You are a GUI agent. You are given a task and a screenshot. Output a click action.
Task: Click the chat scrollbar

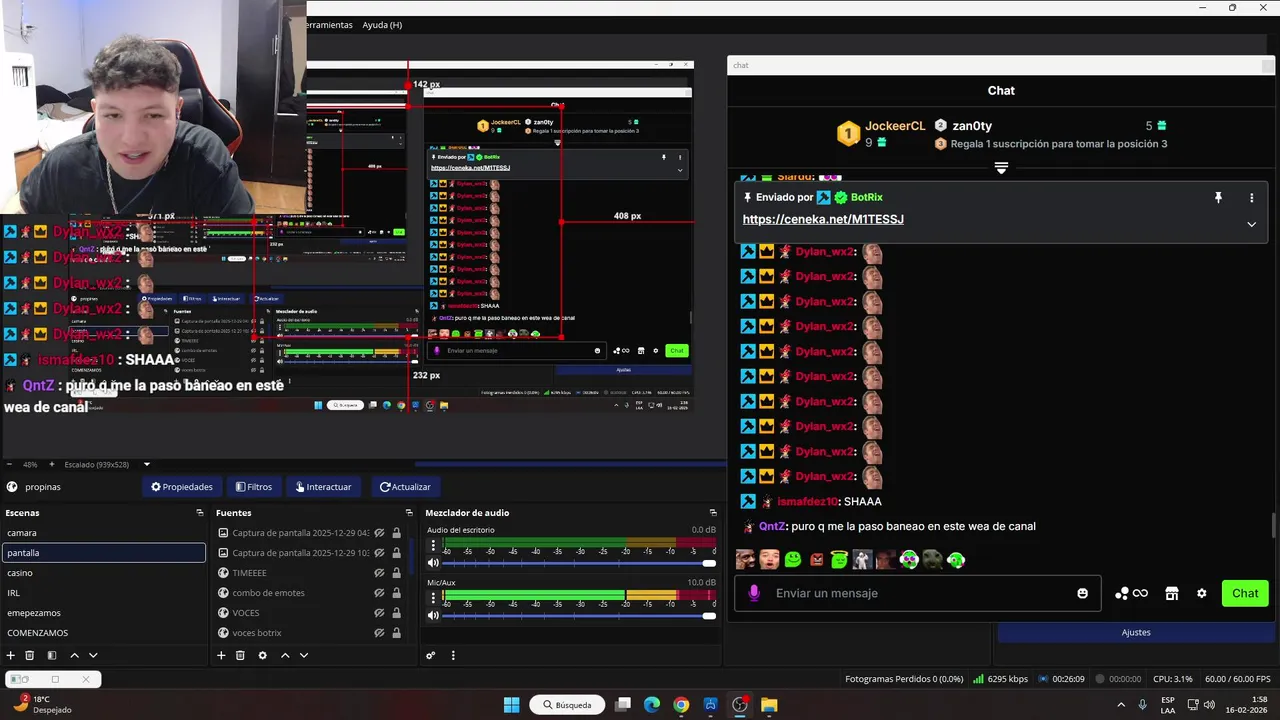pyautogui.click(x=1273, y=525)
